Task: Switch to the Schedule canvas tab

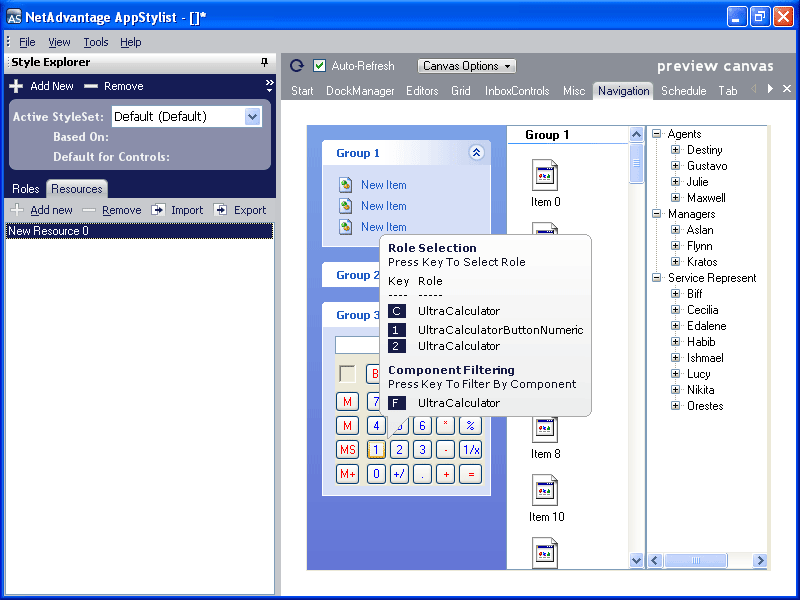Action: 683,90
